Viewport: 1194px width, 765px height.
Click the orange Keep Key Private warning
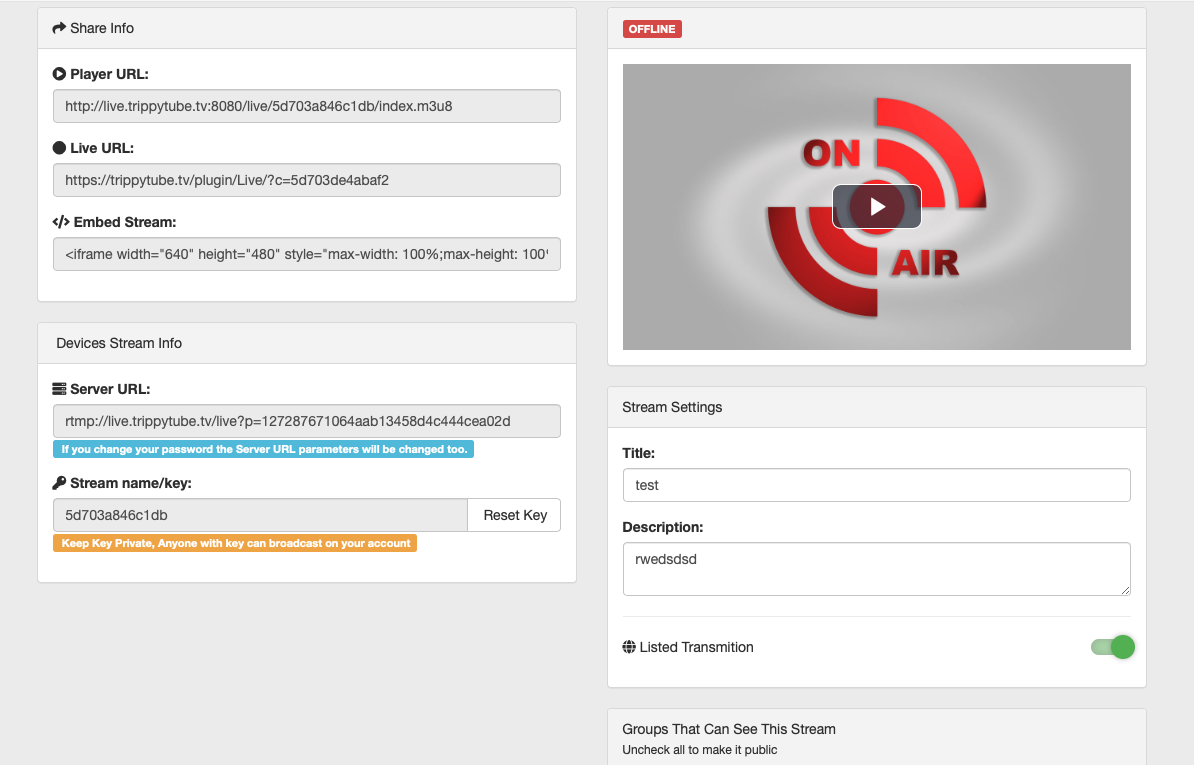[235, 543]
